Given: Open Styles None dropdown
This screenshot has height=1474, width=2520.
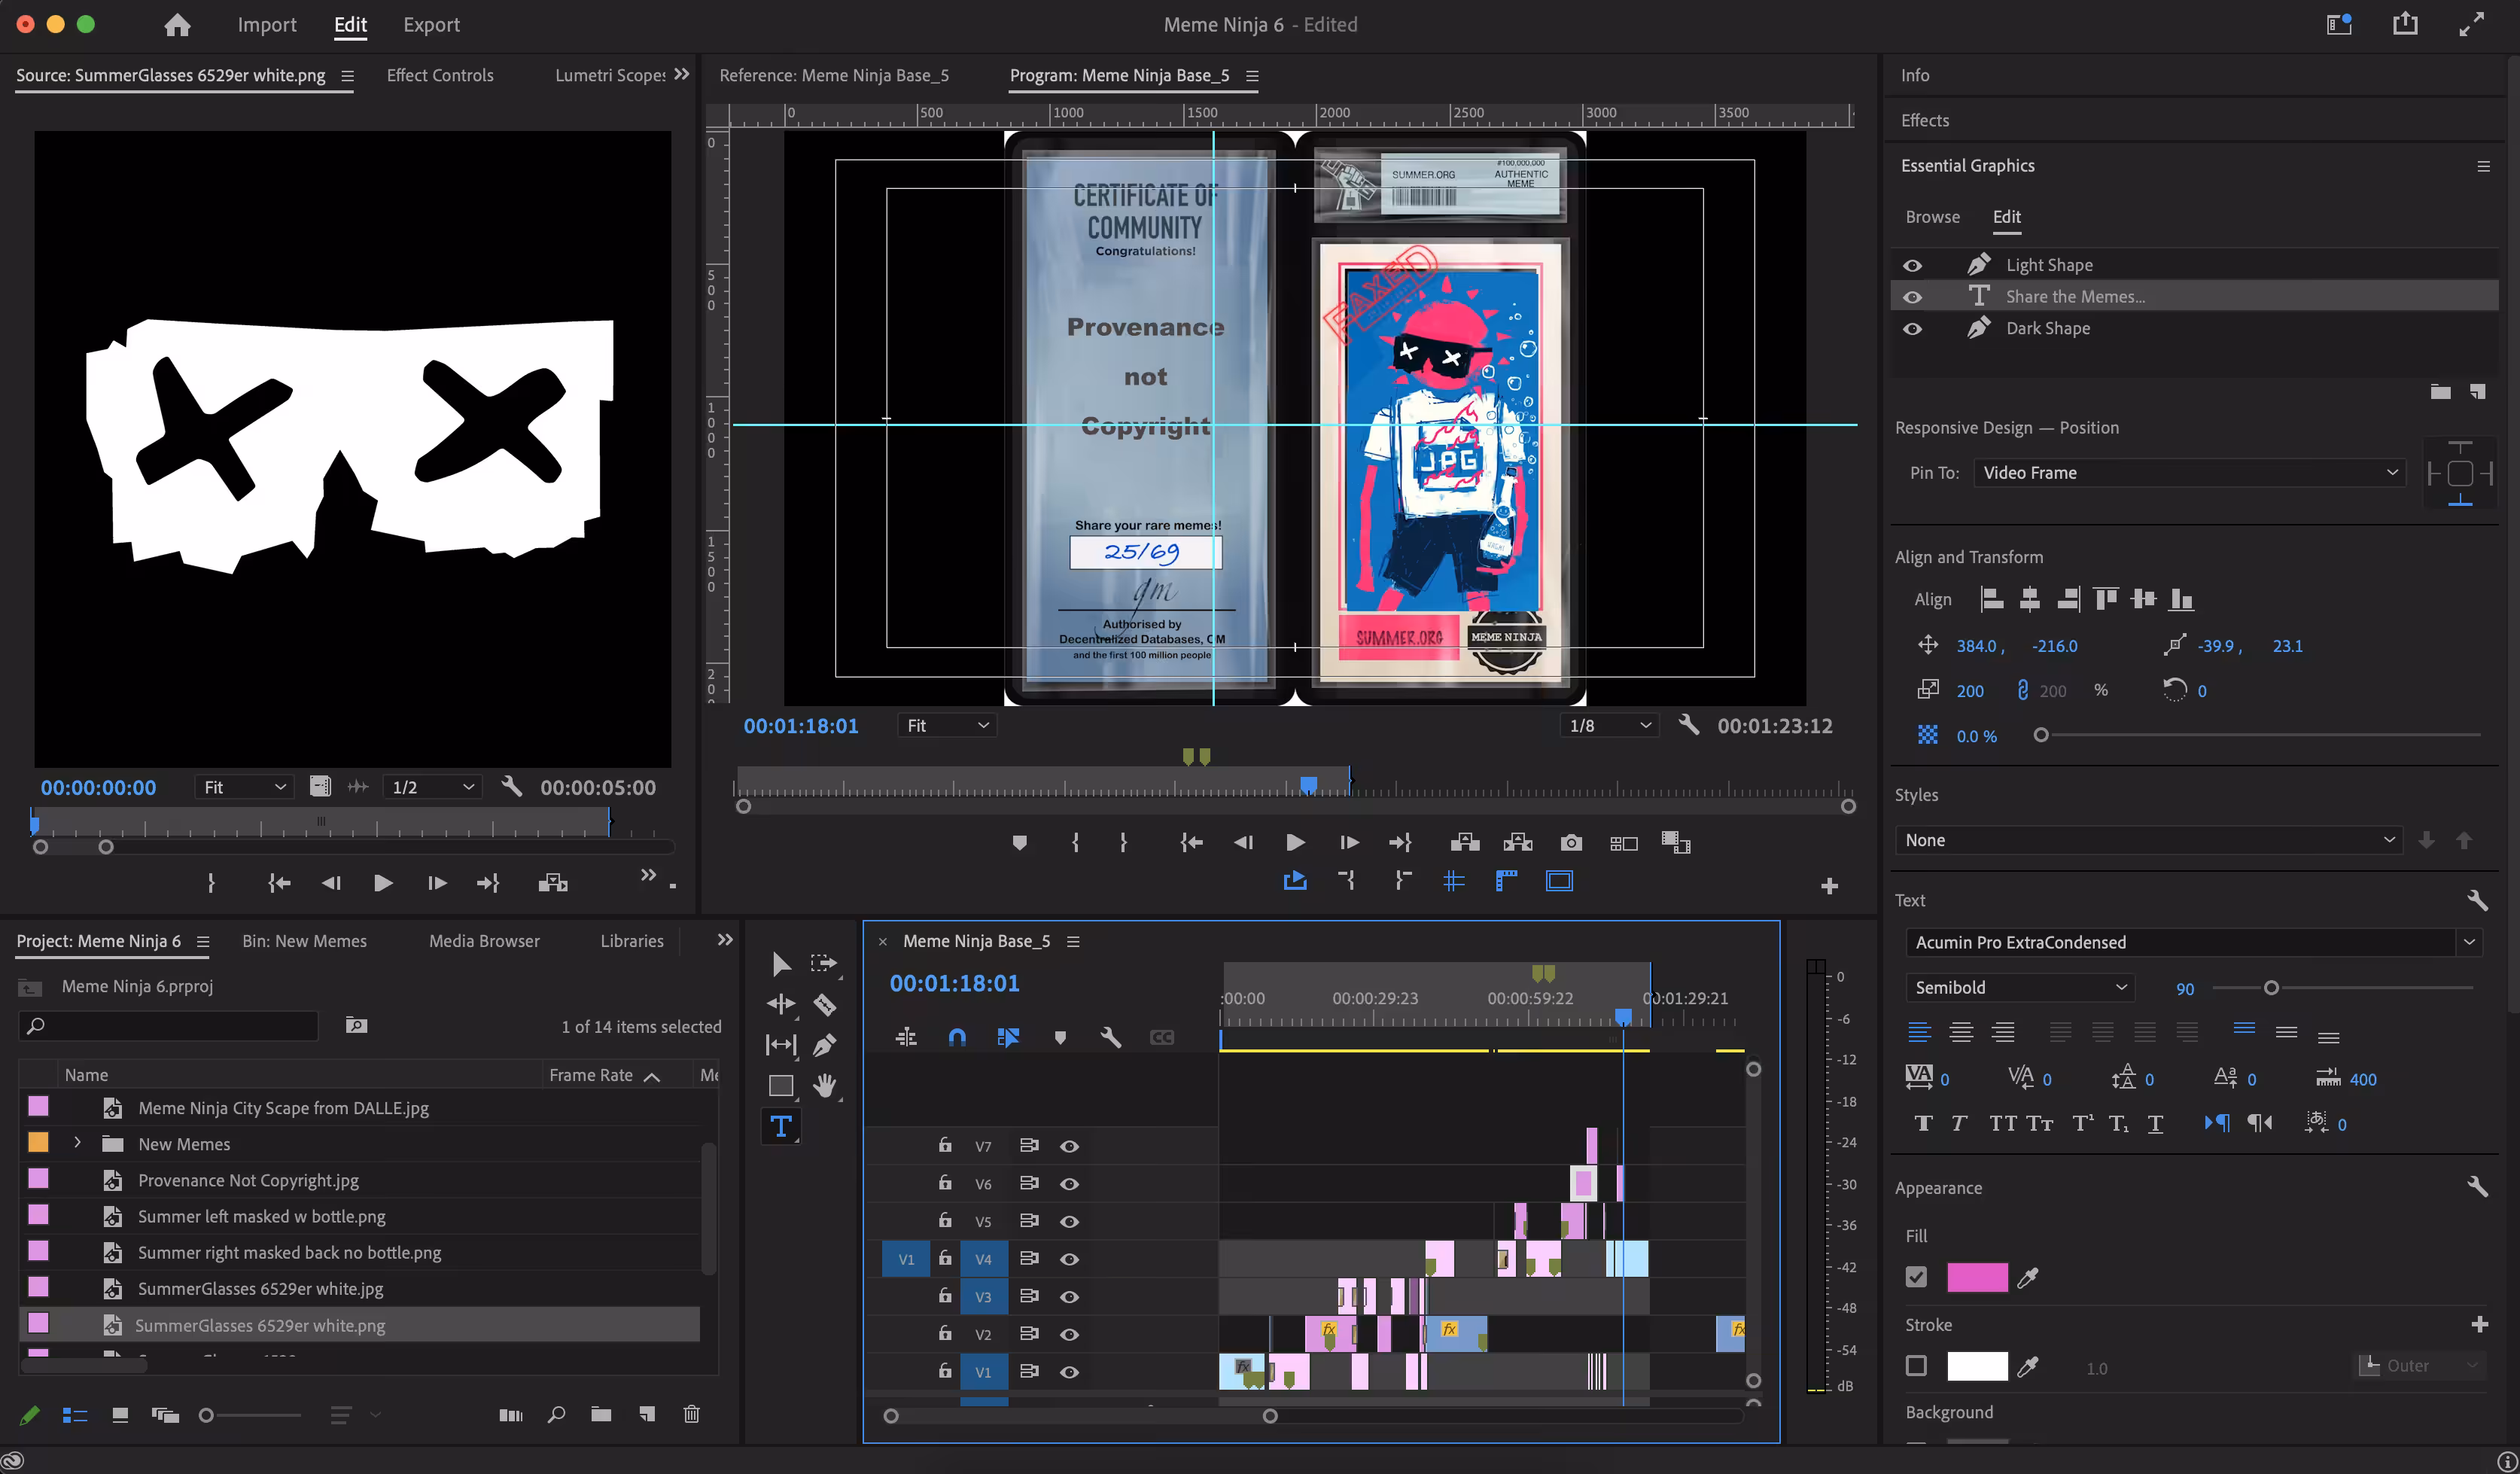Looking at the screenshot, I should tap(2148, 840).
